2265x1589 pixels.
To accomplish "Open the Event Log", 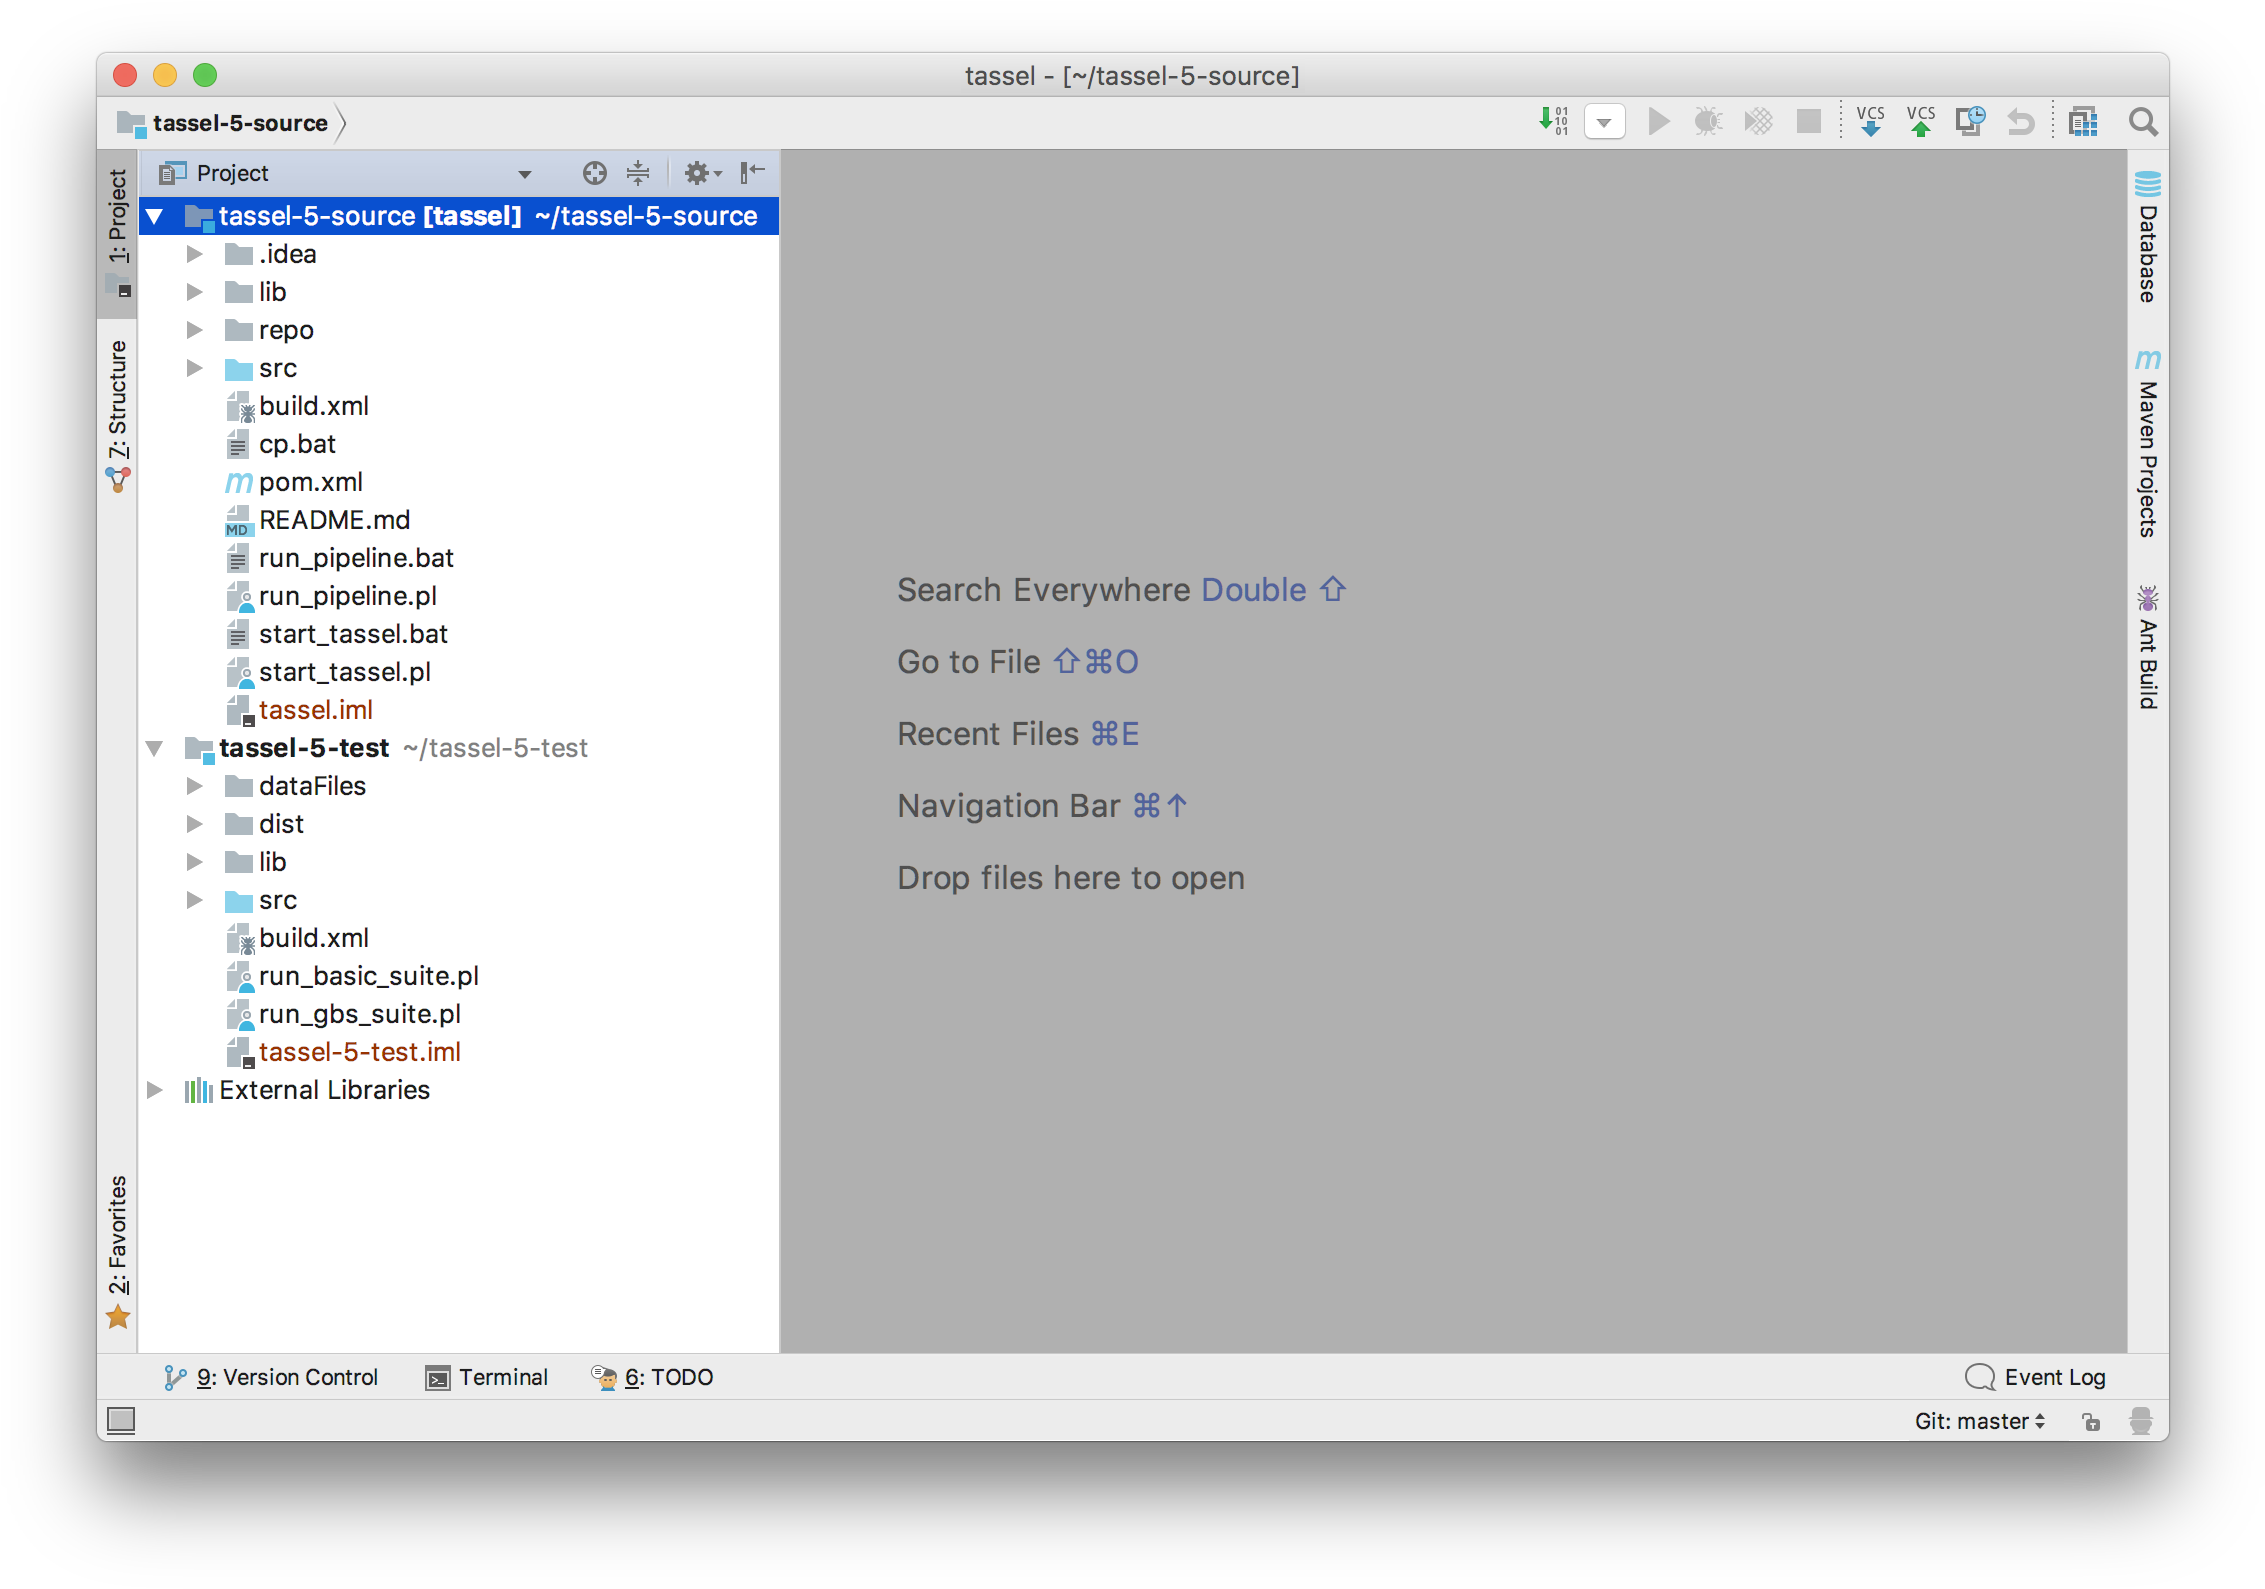I will click(x=2035, y=1377).
